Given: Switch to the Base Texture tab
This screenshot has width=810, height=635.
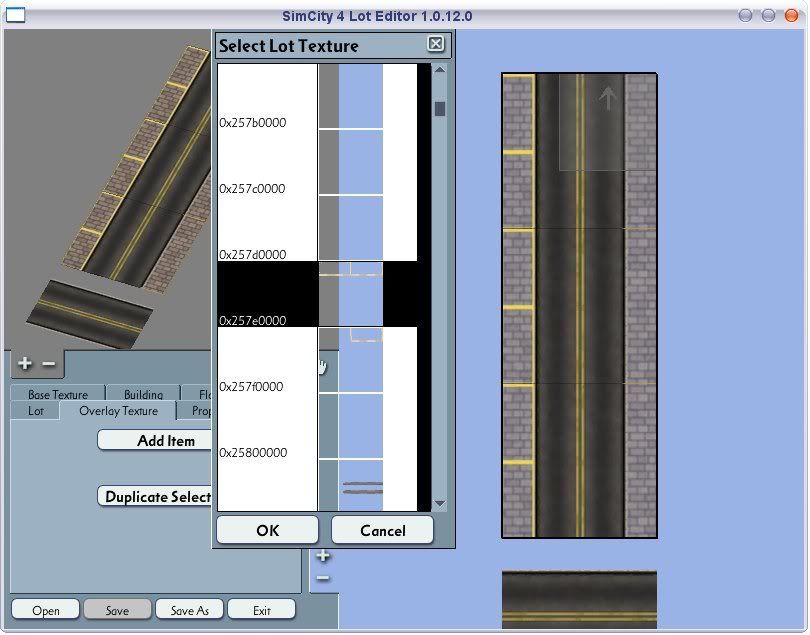Looking at the screenshot, I should tap(58, 394).
